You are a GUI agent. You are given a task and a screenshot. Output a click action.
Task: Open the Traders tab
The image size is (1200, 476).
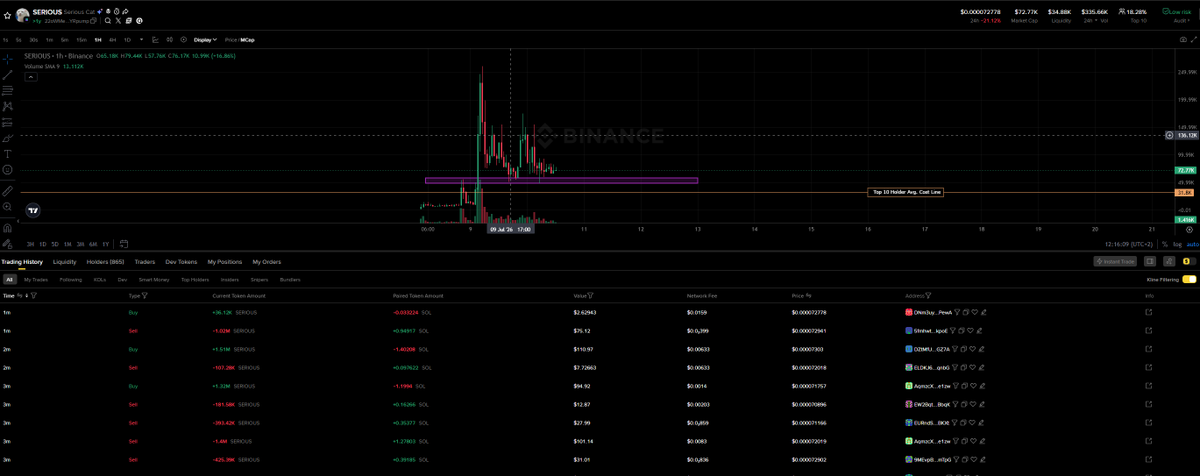click(145, 262)
